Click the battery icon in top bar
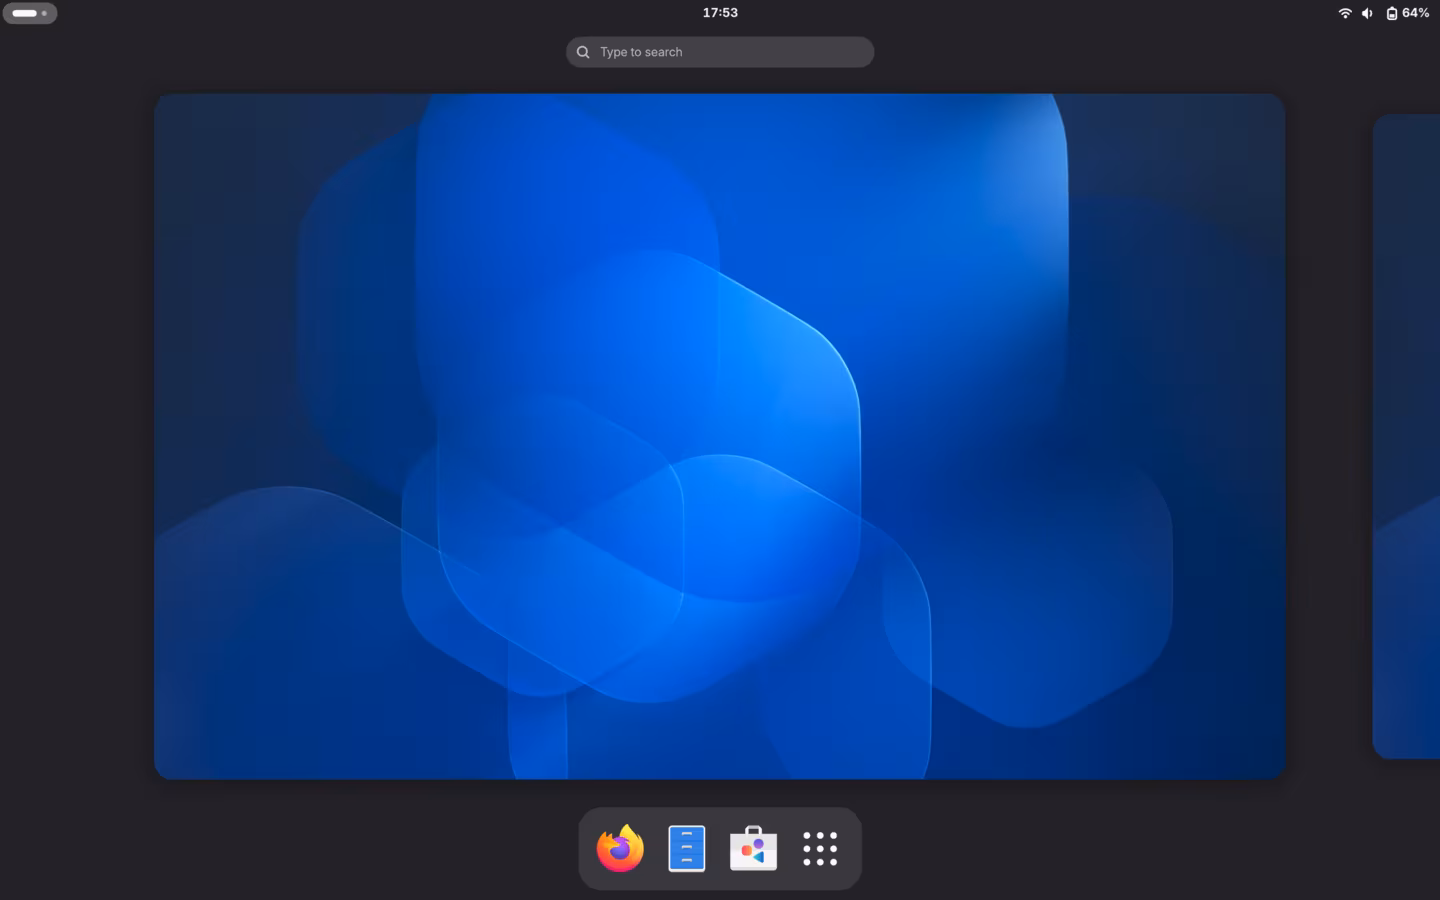Image resolution: width=1440 pixels, height=900 pixels. pyautogui.click(x=1391, y=13)
